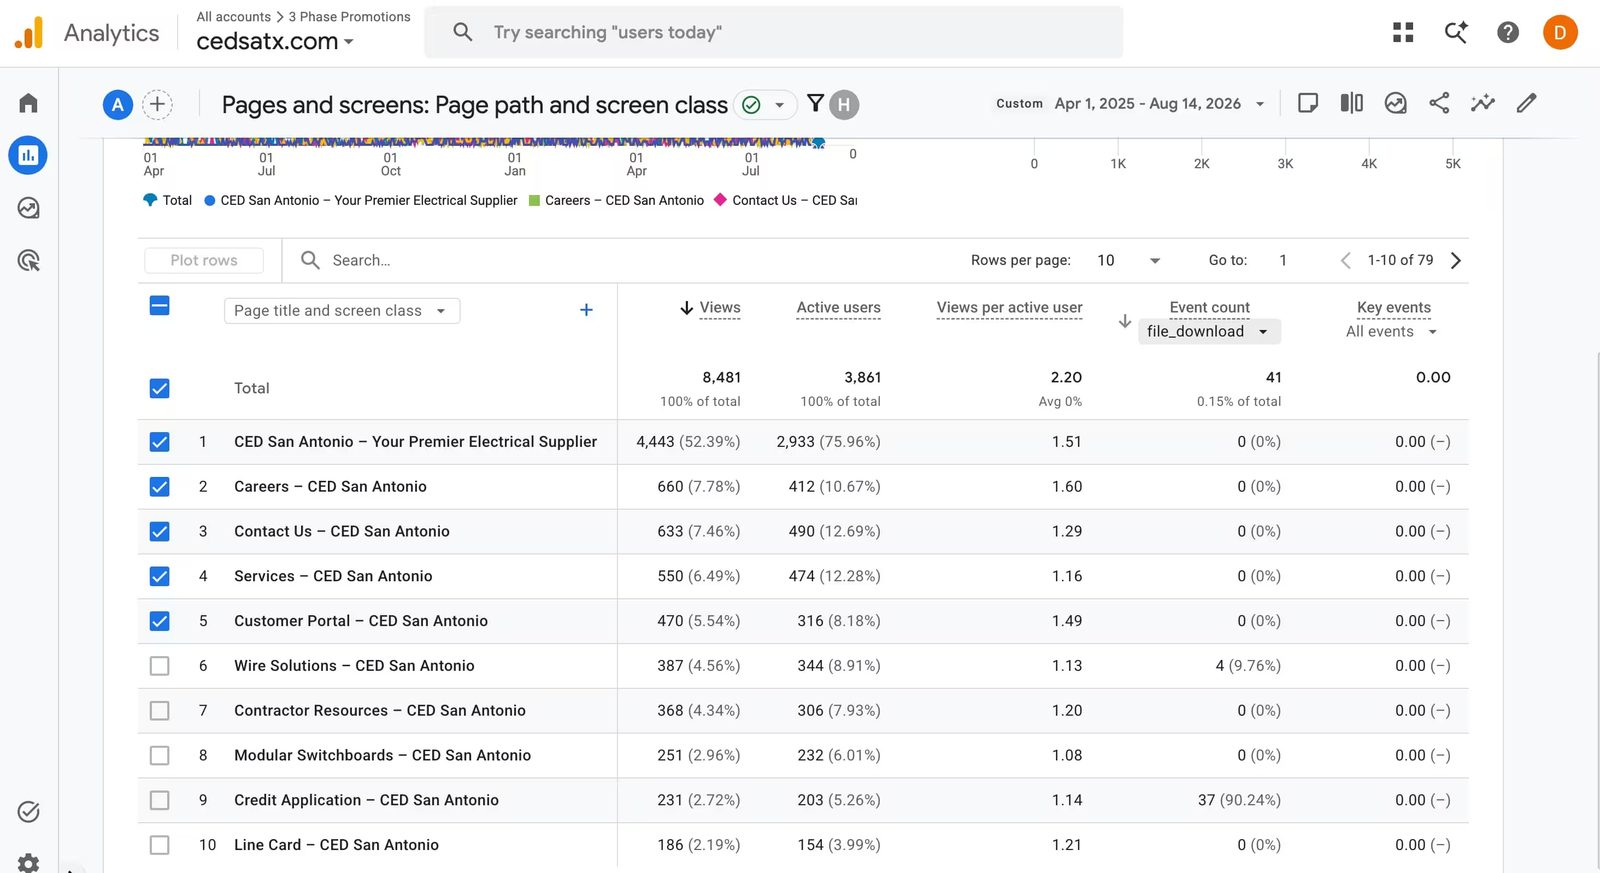Open the All events key events dropdown

[x=1391, y=332]
